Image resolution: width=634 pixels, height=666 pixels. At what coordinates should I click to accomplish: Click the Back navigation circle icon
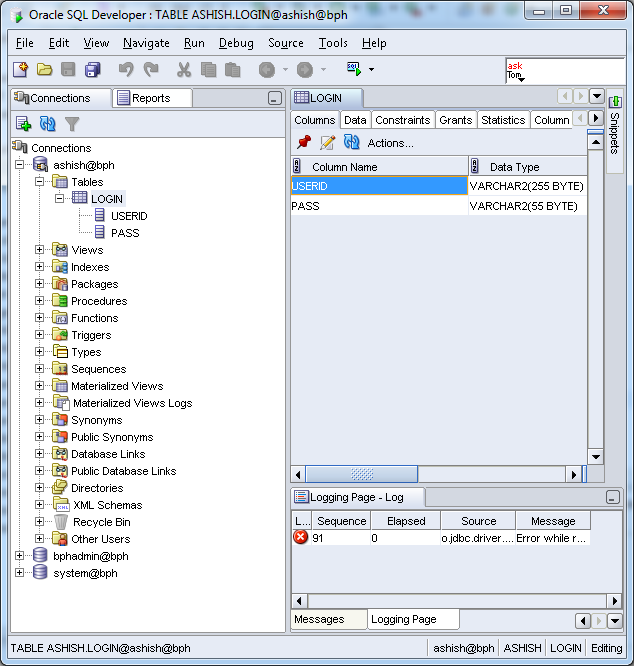pyautogui.click(x=267, y=70)
